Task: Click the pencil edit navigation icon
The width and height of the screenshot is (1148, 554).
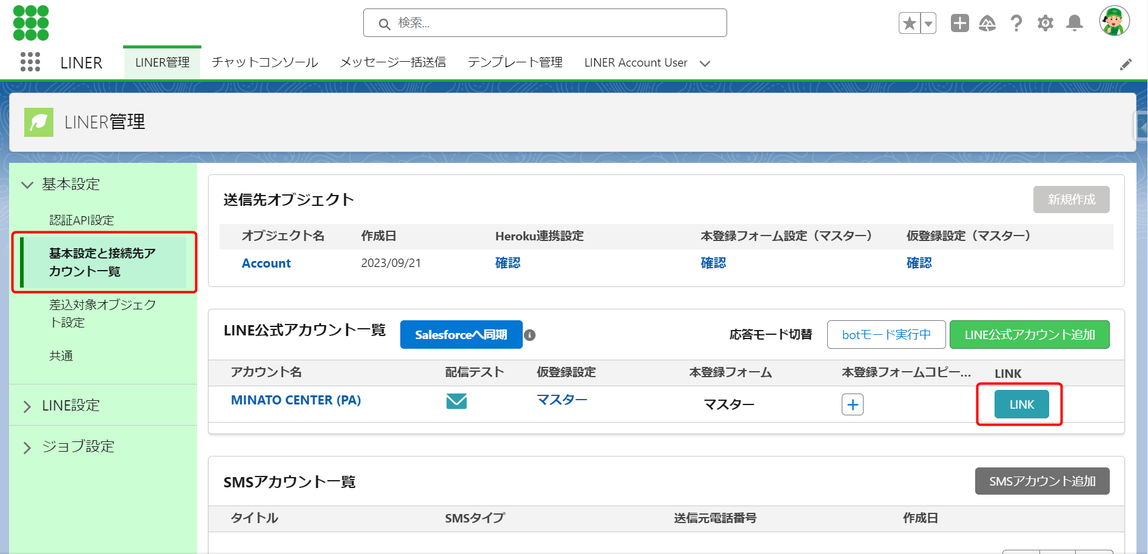Action: tap(1125, 64)
